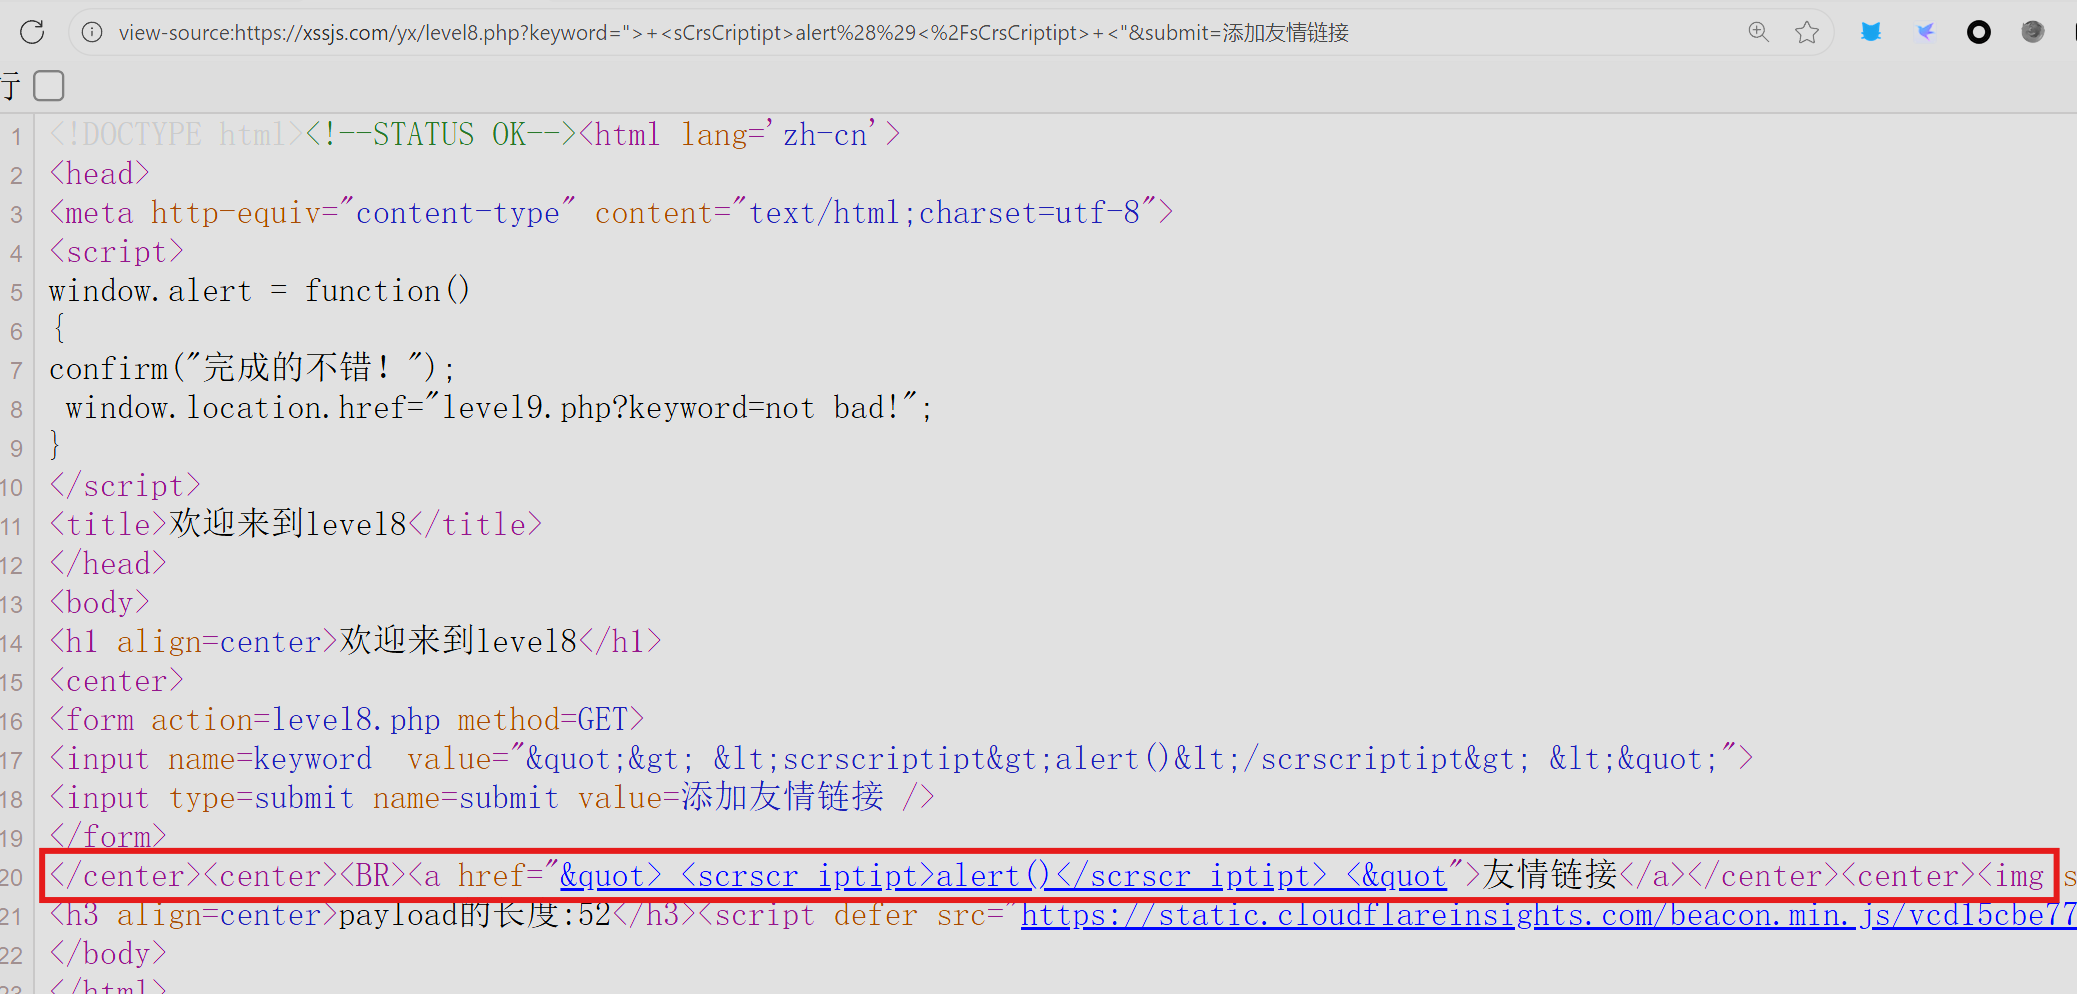Click the h1 align=center heading line
The image size is (2077, 994).
click(356, 642)
